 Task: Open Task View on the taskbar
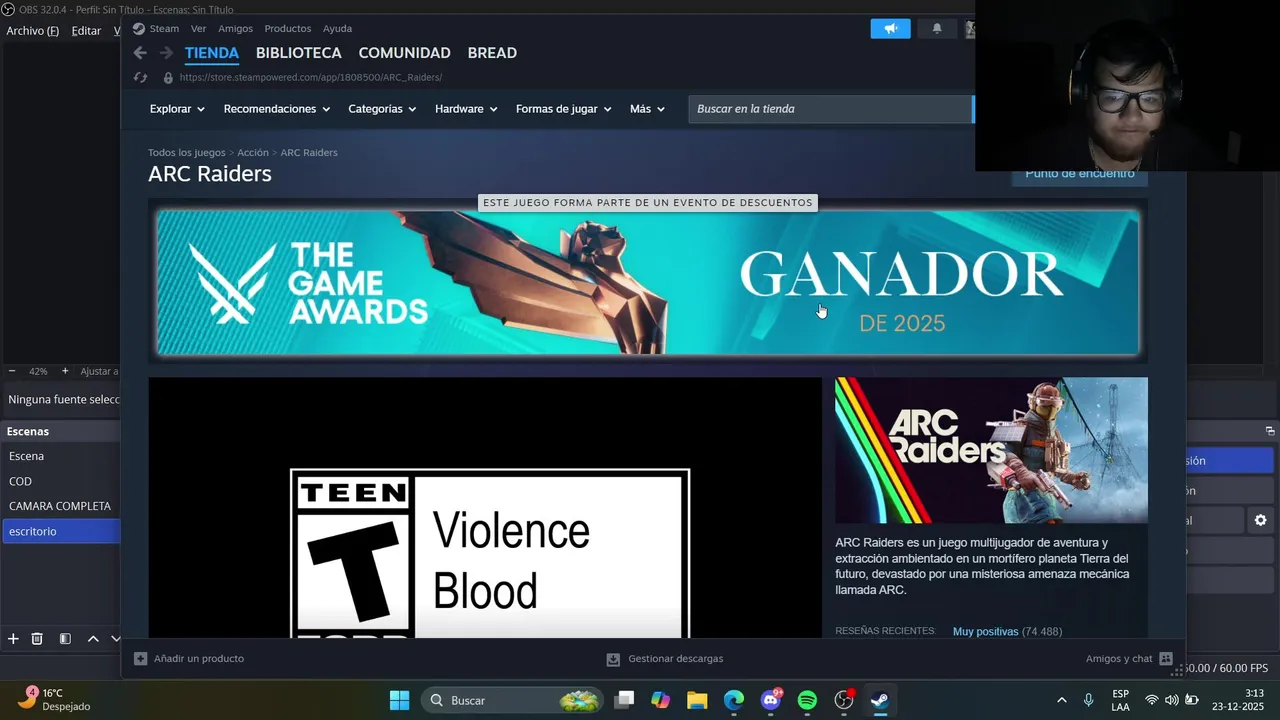tap(624, 700)
